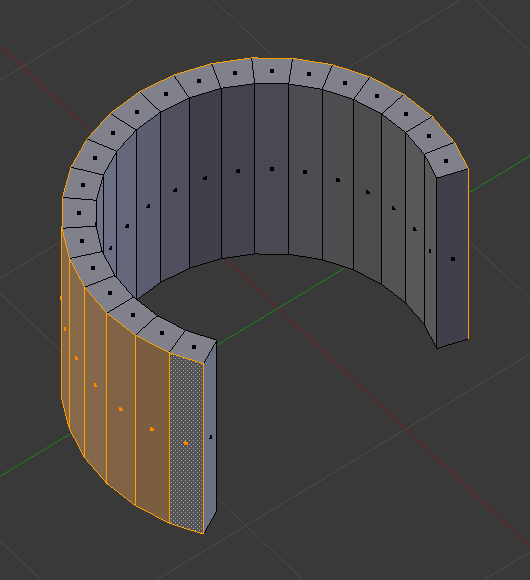This screenshot has width=530, height=580.
Task: Select the stippled active face on outer wall
Action: 186,443
